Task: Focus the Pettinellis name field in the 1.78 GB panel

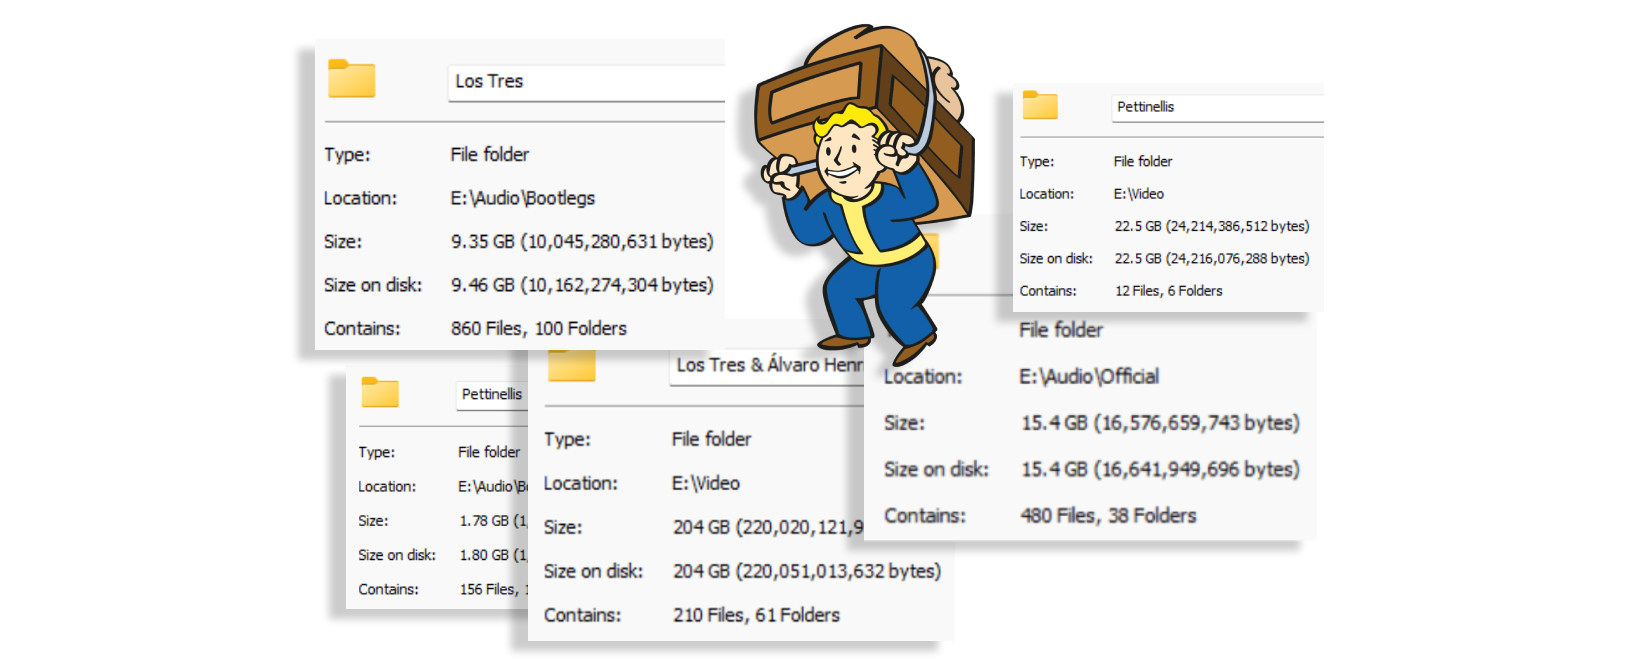Action: 492,394
